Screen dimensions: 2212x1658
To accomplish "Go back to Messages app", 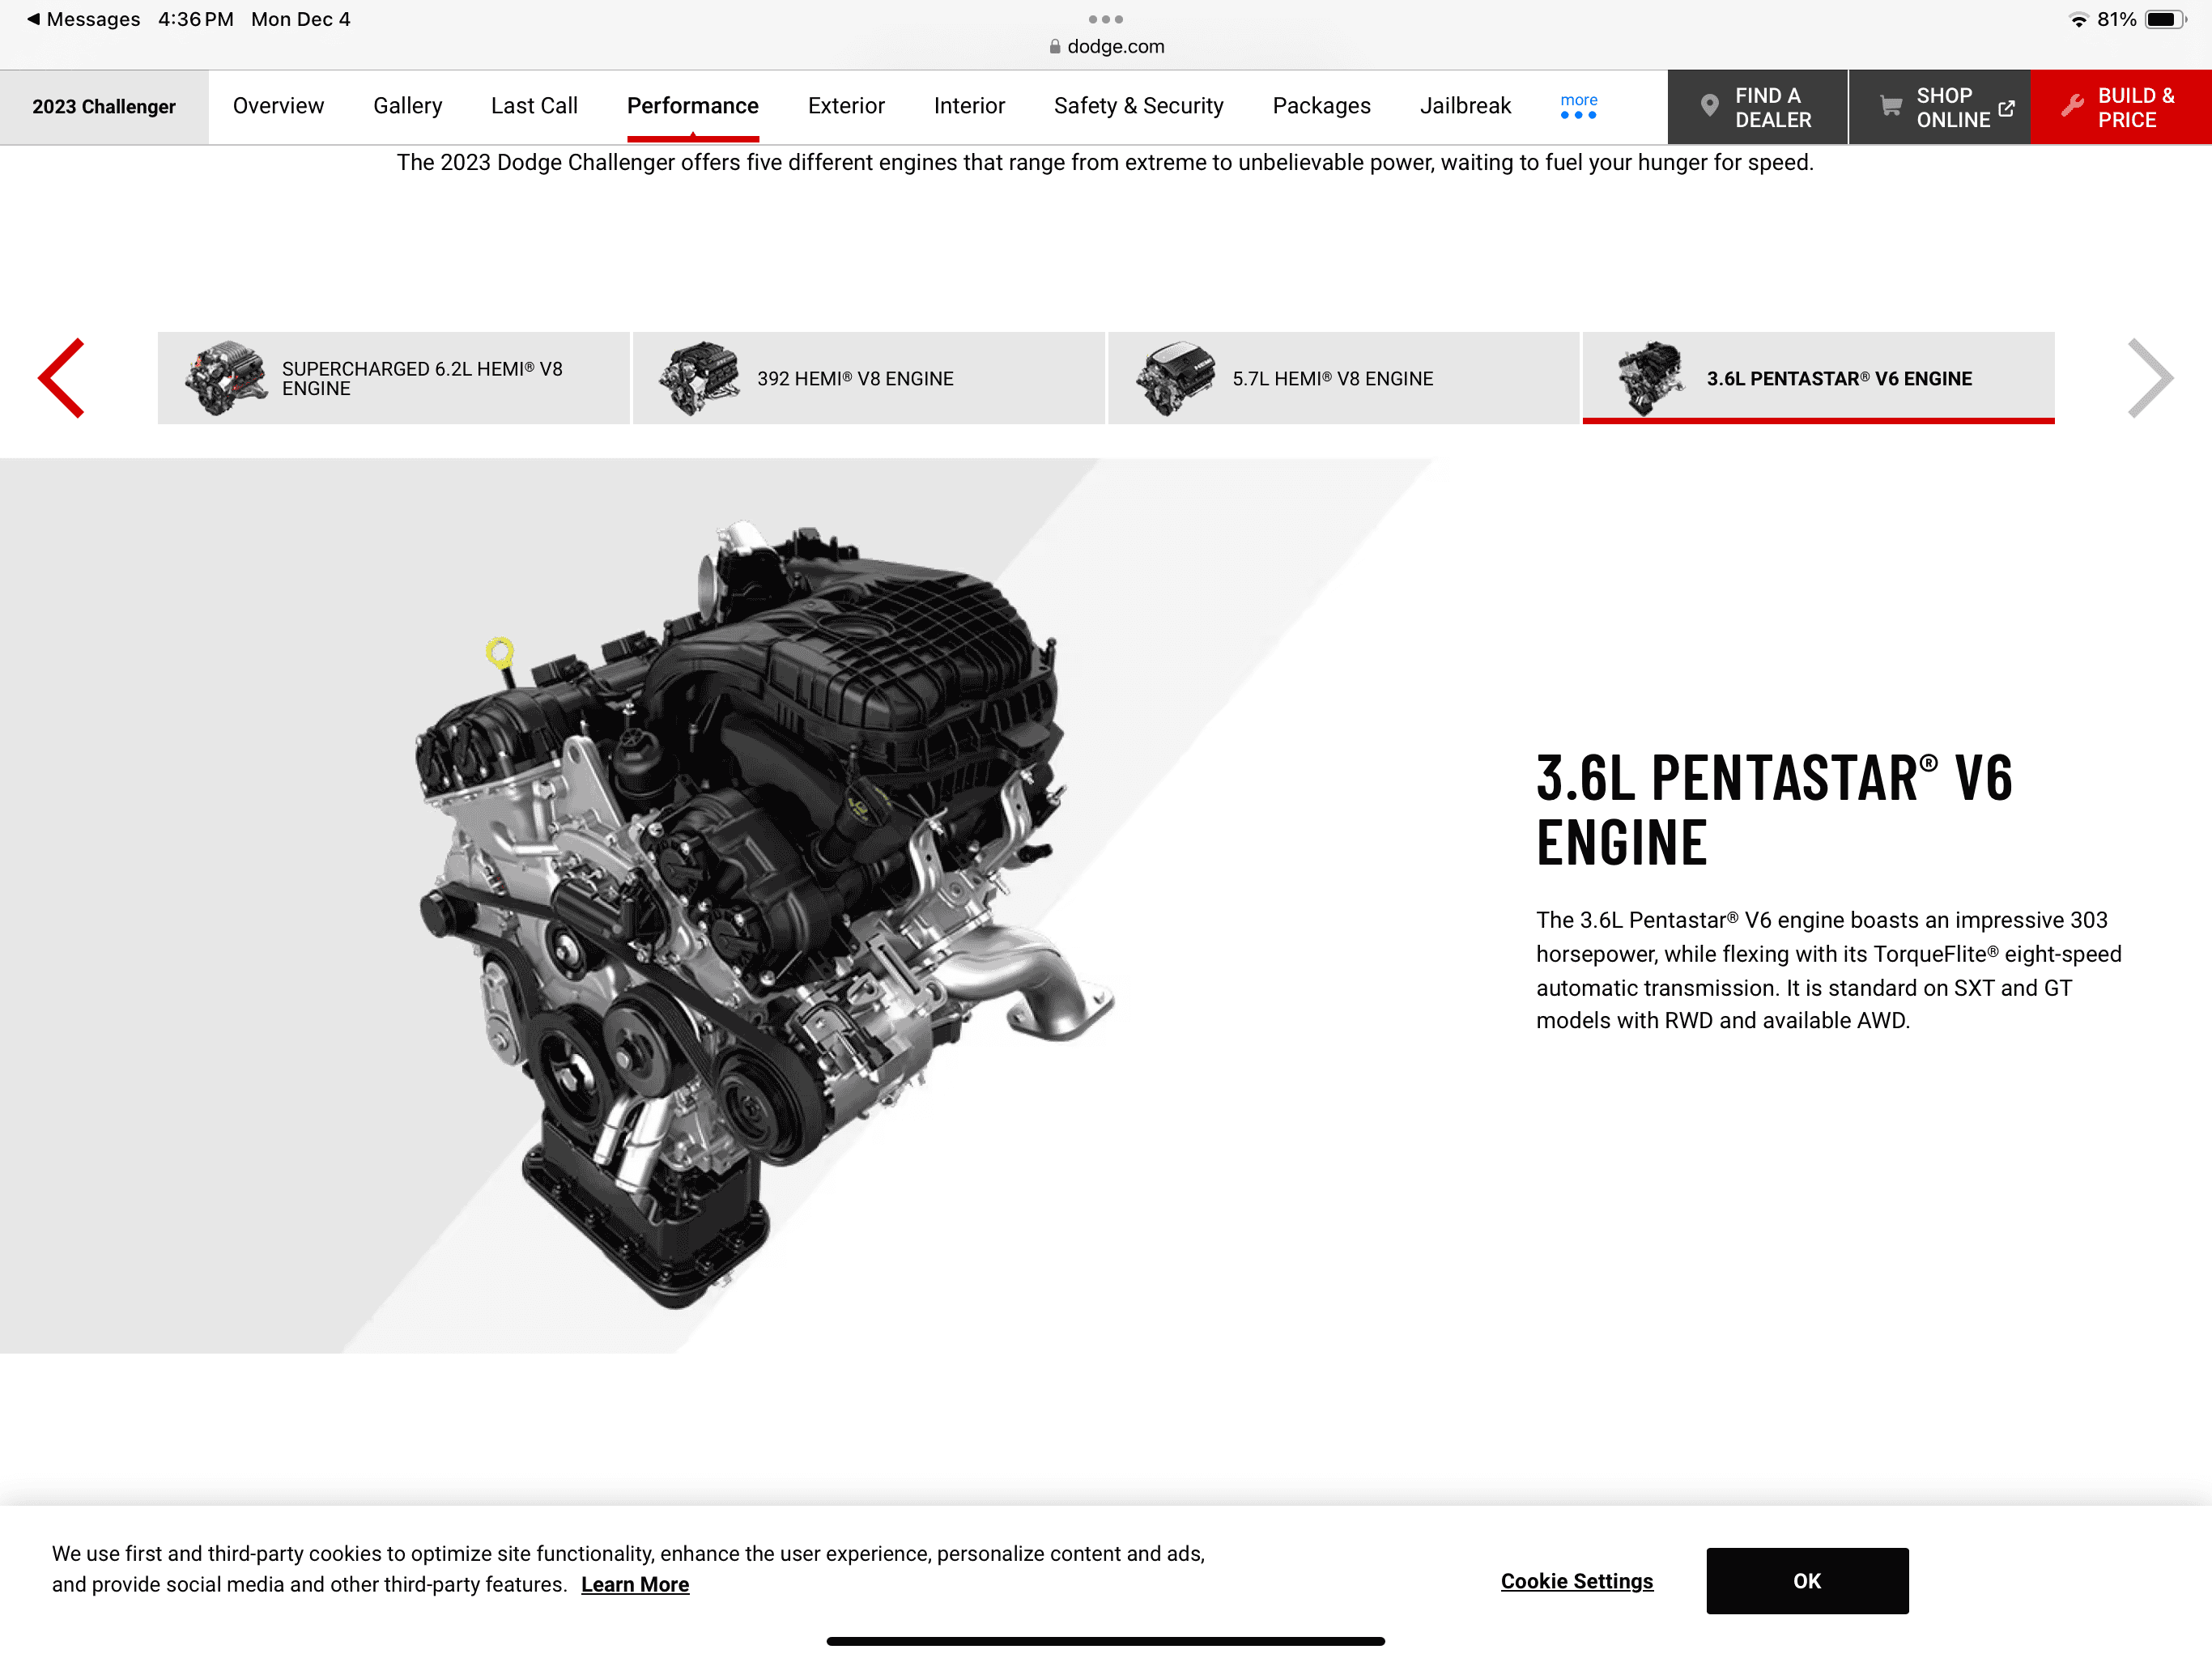I will point(83,19).
